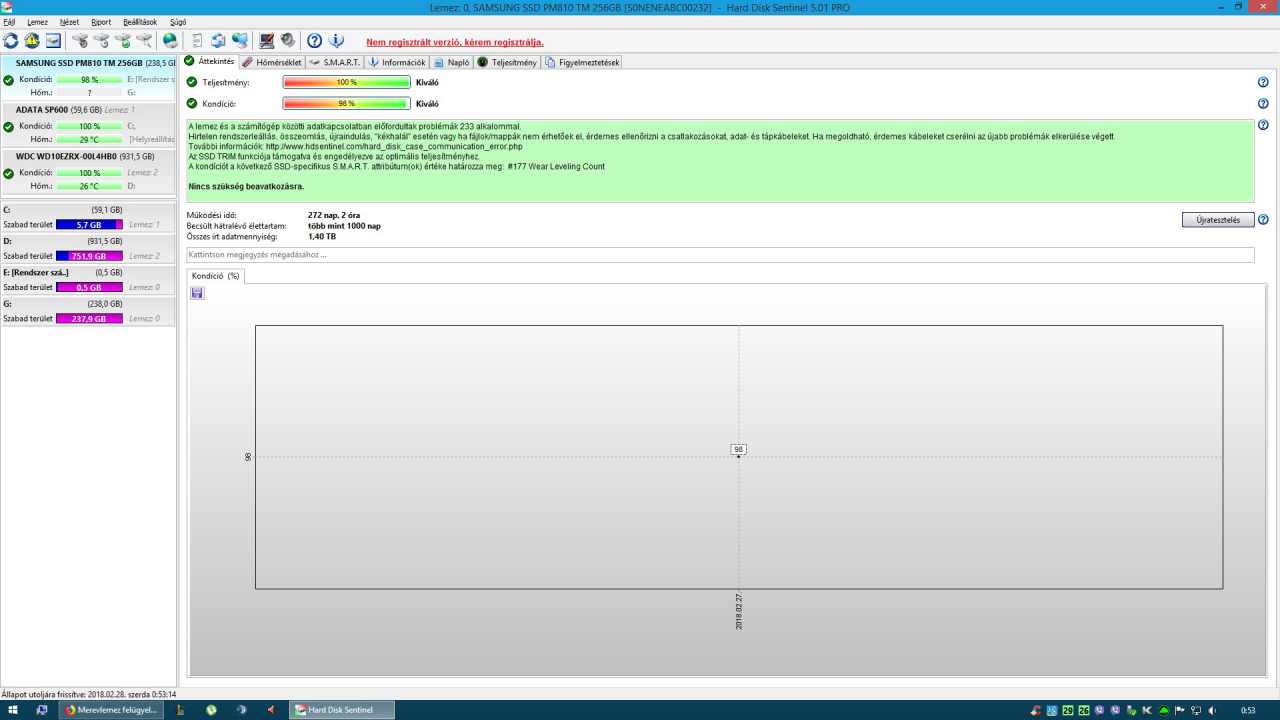The width and height of the screenshot is (1280, 720).
Task: Click the Nem regisztrált verzió registration link
Action: (x=455, y=42)
